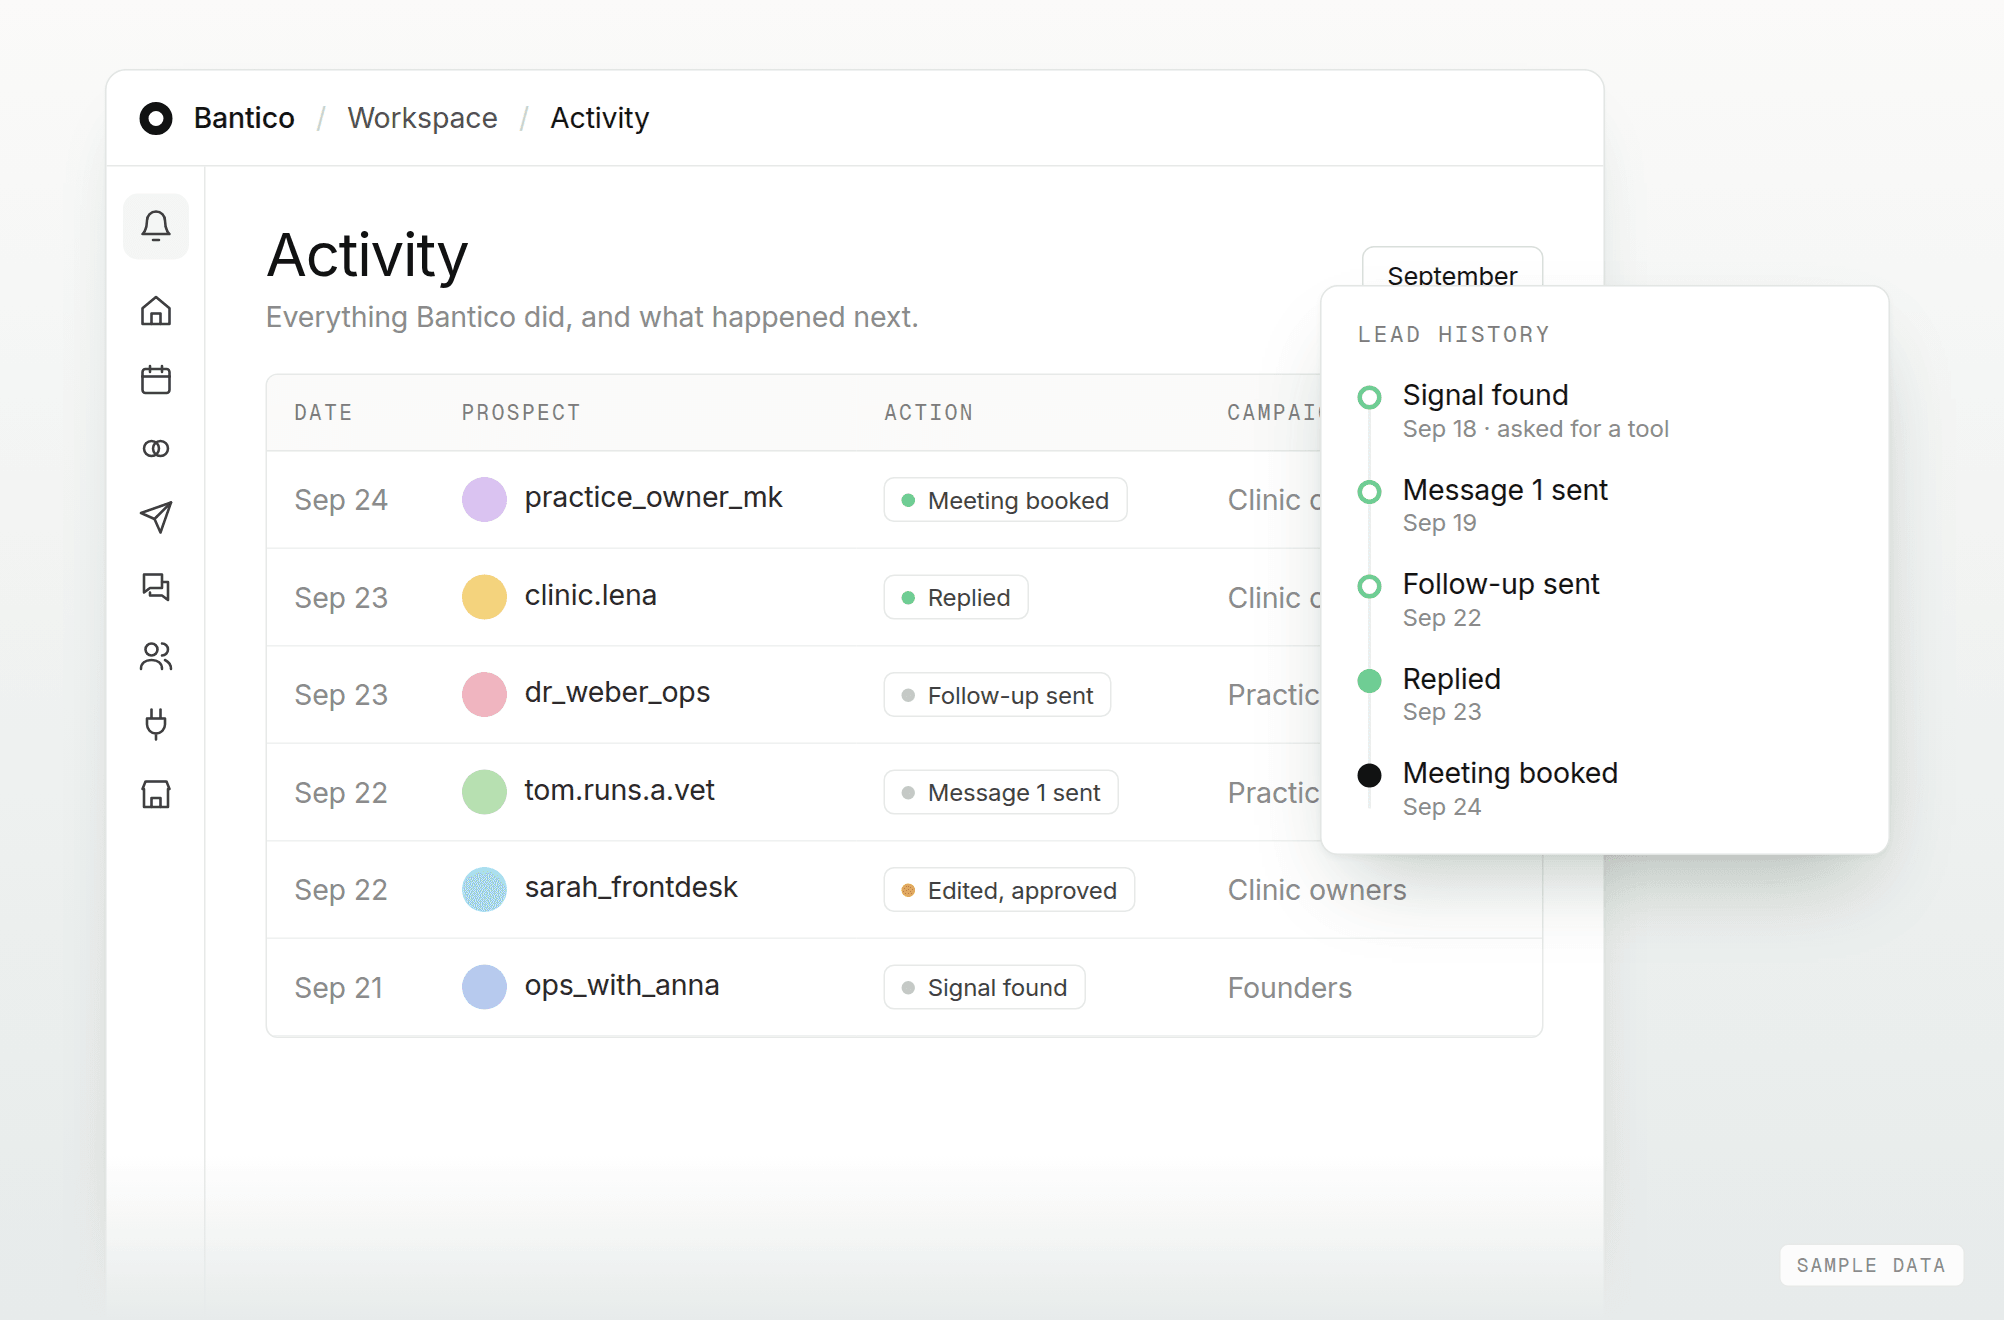Select prospect name ops_with_anna
The height and width of the screenshot is (1320, 2004).
622,985
